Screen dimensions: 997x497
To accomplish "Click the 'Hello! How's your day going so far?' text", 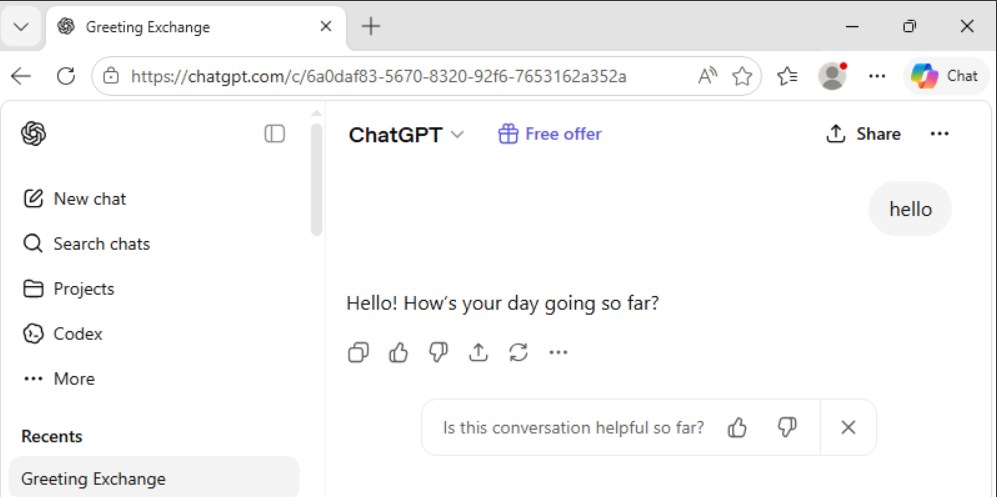I will point(502,303).
